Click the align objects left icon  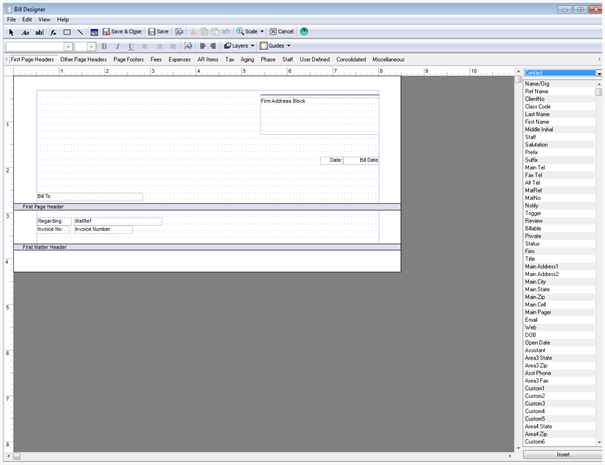coord(203,46)
